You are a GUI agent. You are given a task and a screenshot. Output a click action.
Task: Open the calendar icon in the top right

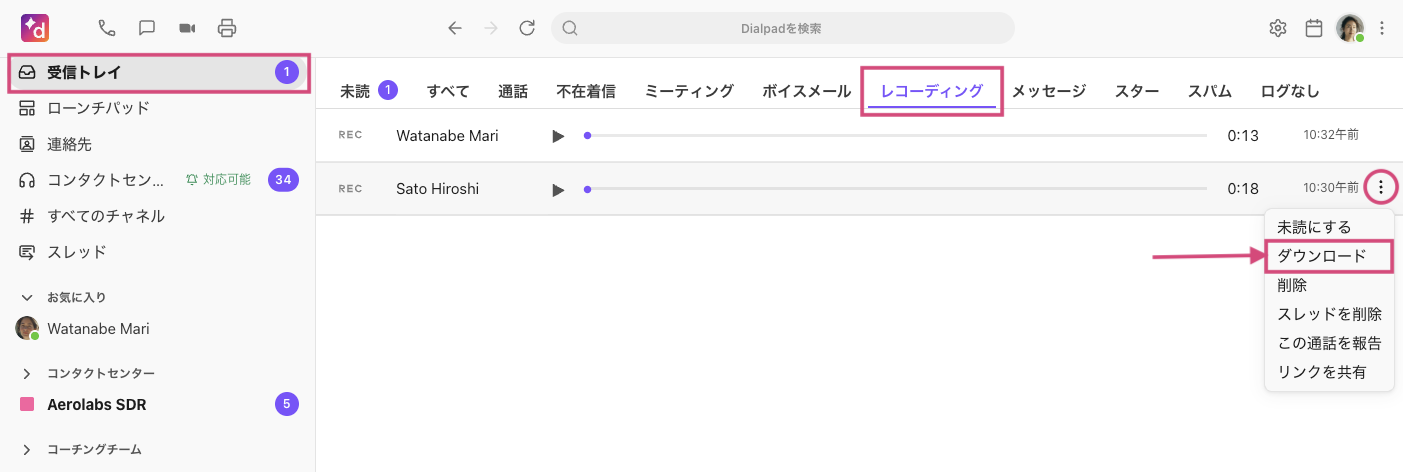pos(1314,28)
